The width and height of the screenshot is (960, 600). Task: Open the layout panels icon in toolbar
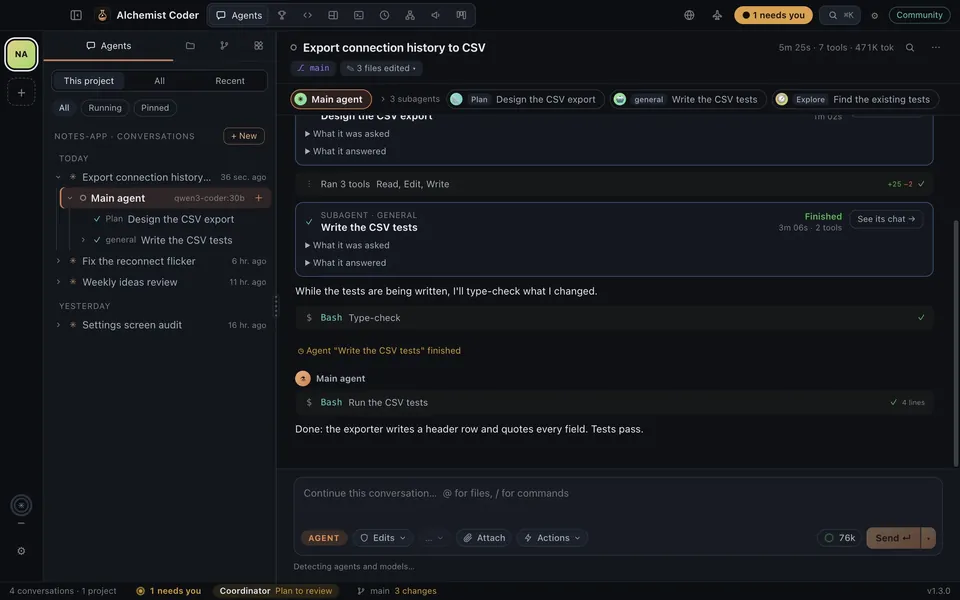pyautogui.click(x=333, y=15)
